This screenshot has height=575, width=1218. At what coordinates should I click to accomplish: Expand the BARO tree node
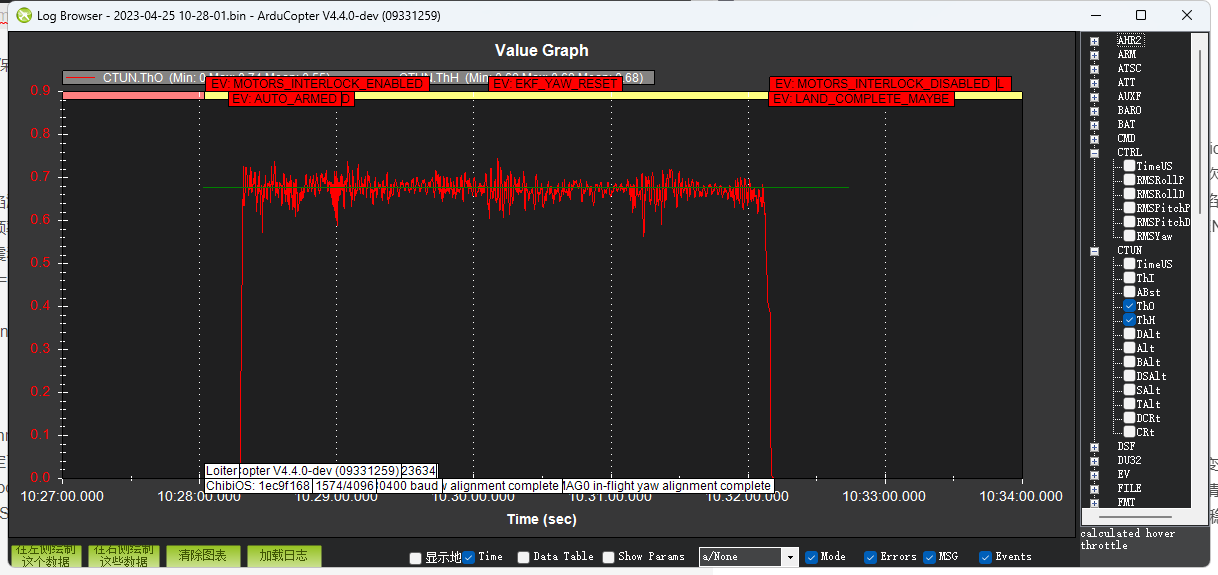click(x=1095, y=111)
